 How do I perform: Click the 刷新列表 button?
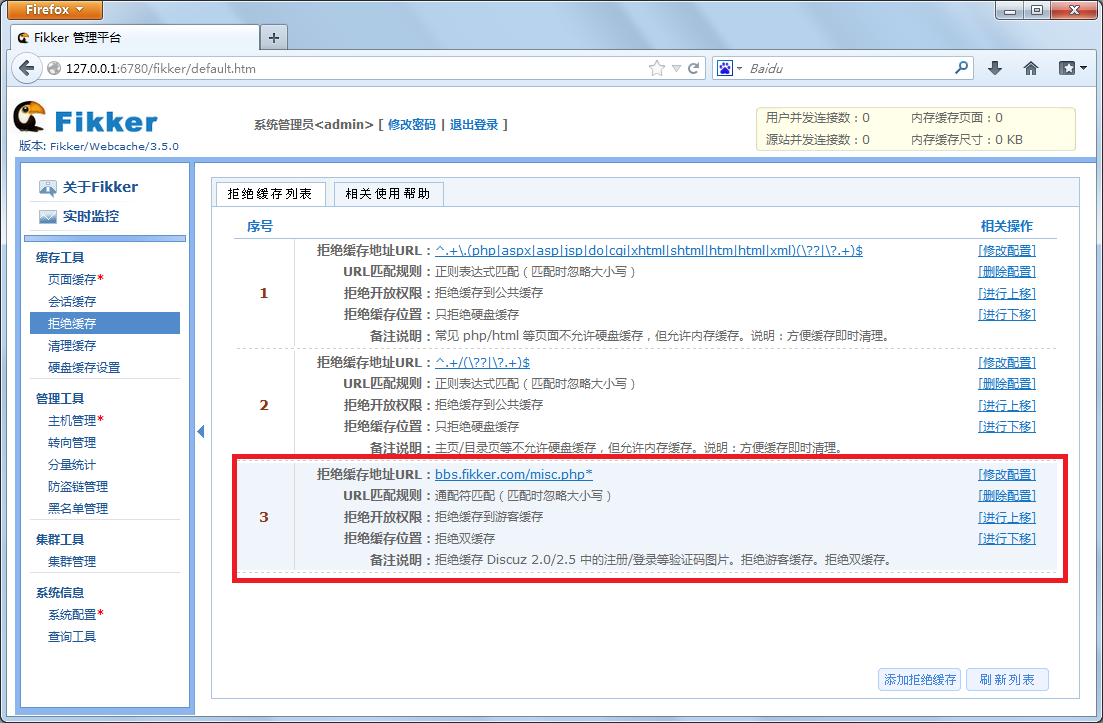(x=1007, y=679)
